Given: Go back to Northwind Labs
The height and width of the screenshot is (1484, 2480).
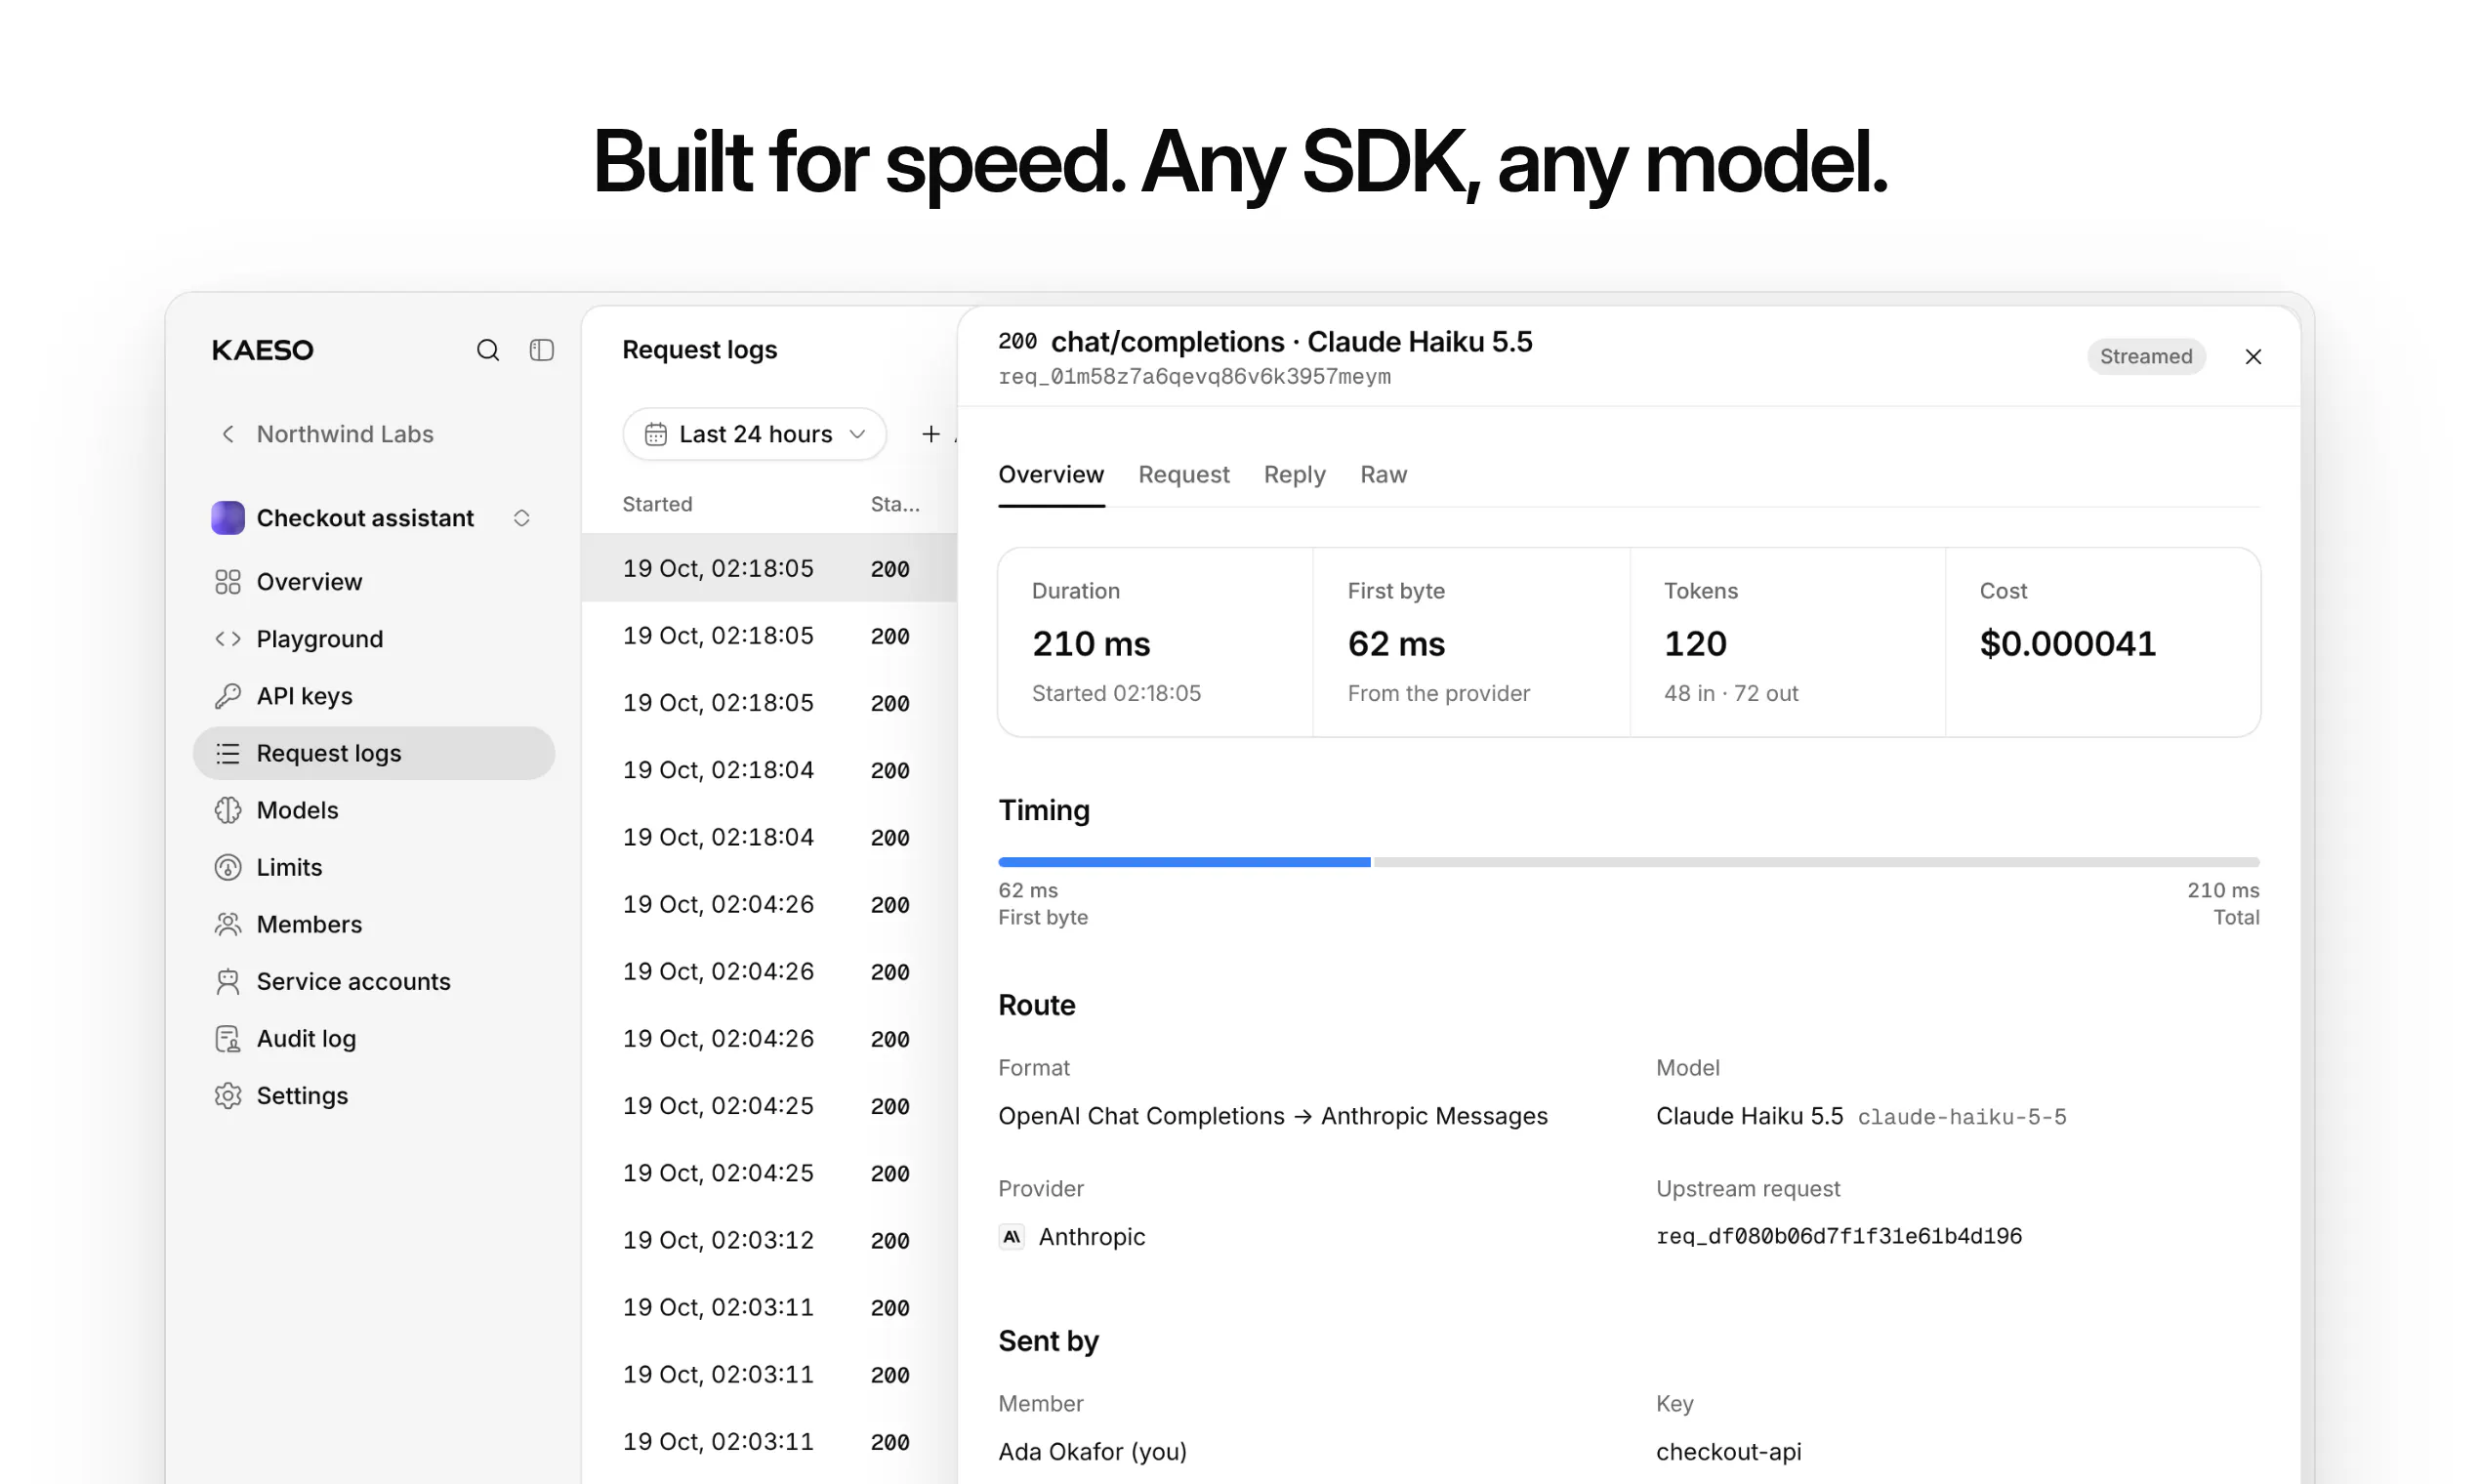Looking at the screenshot, I should (326, 434).
